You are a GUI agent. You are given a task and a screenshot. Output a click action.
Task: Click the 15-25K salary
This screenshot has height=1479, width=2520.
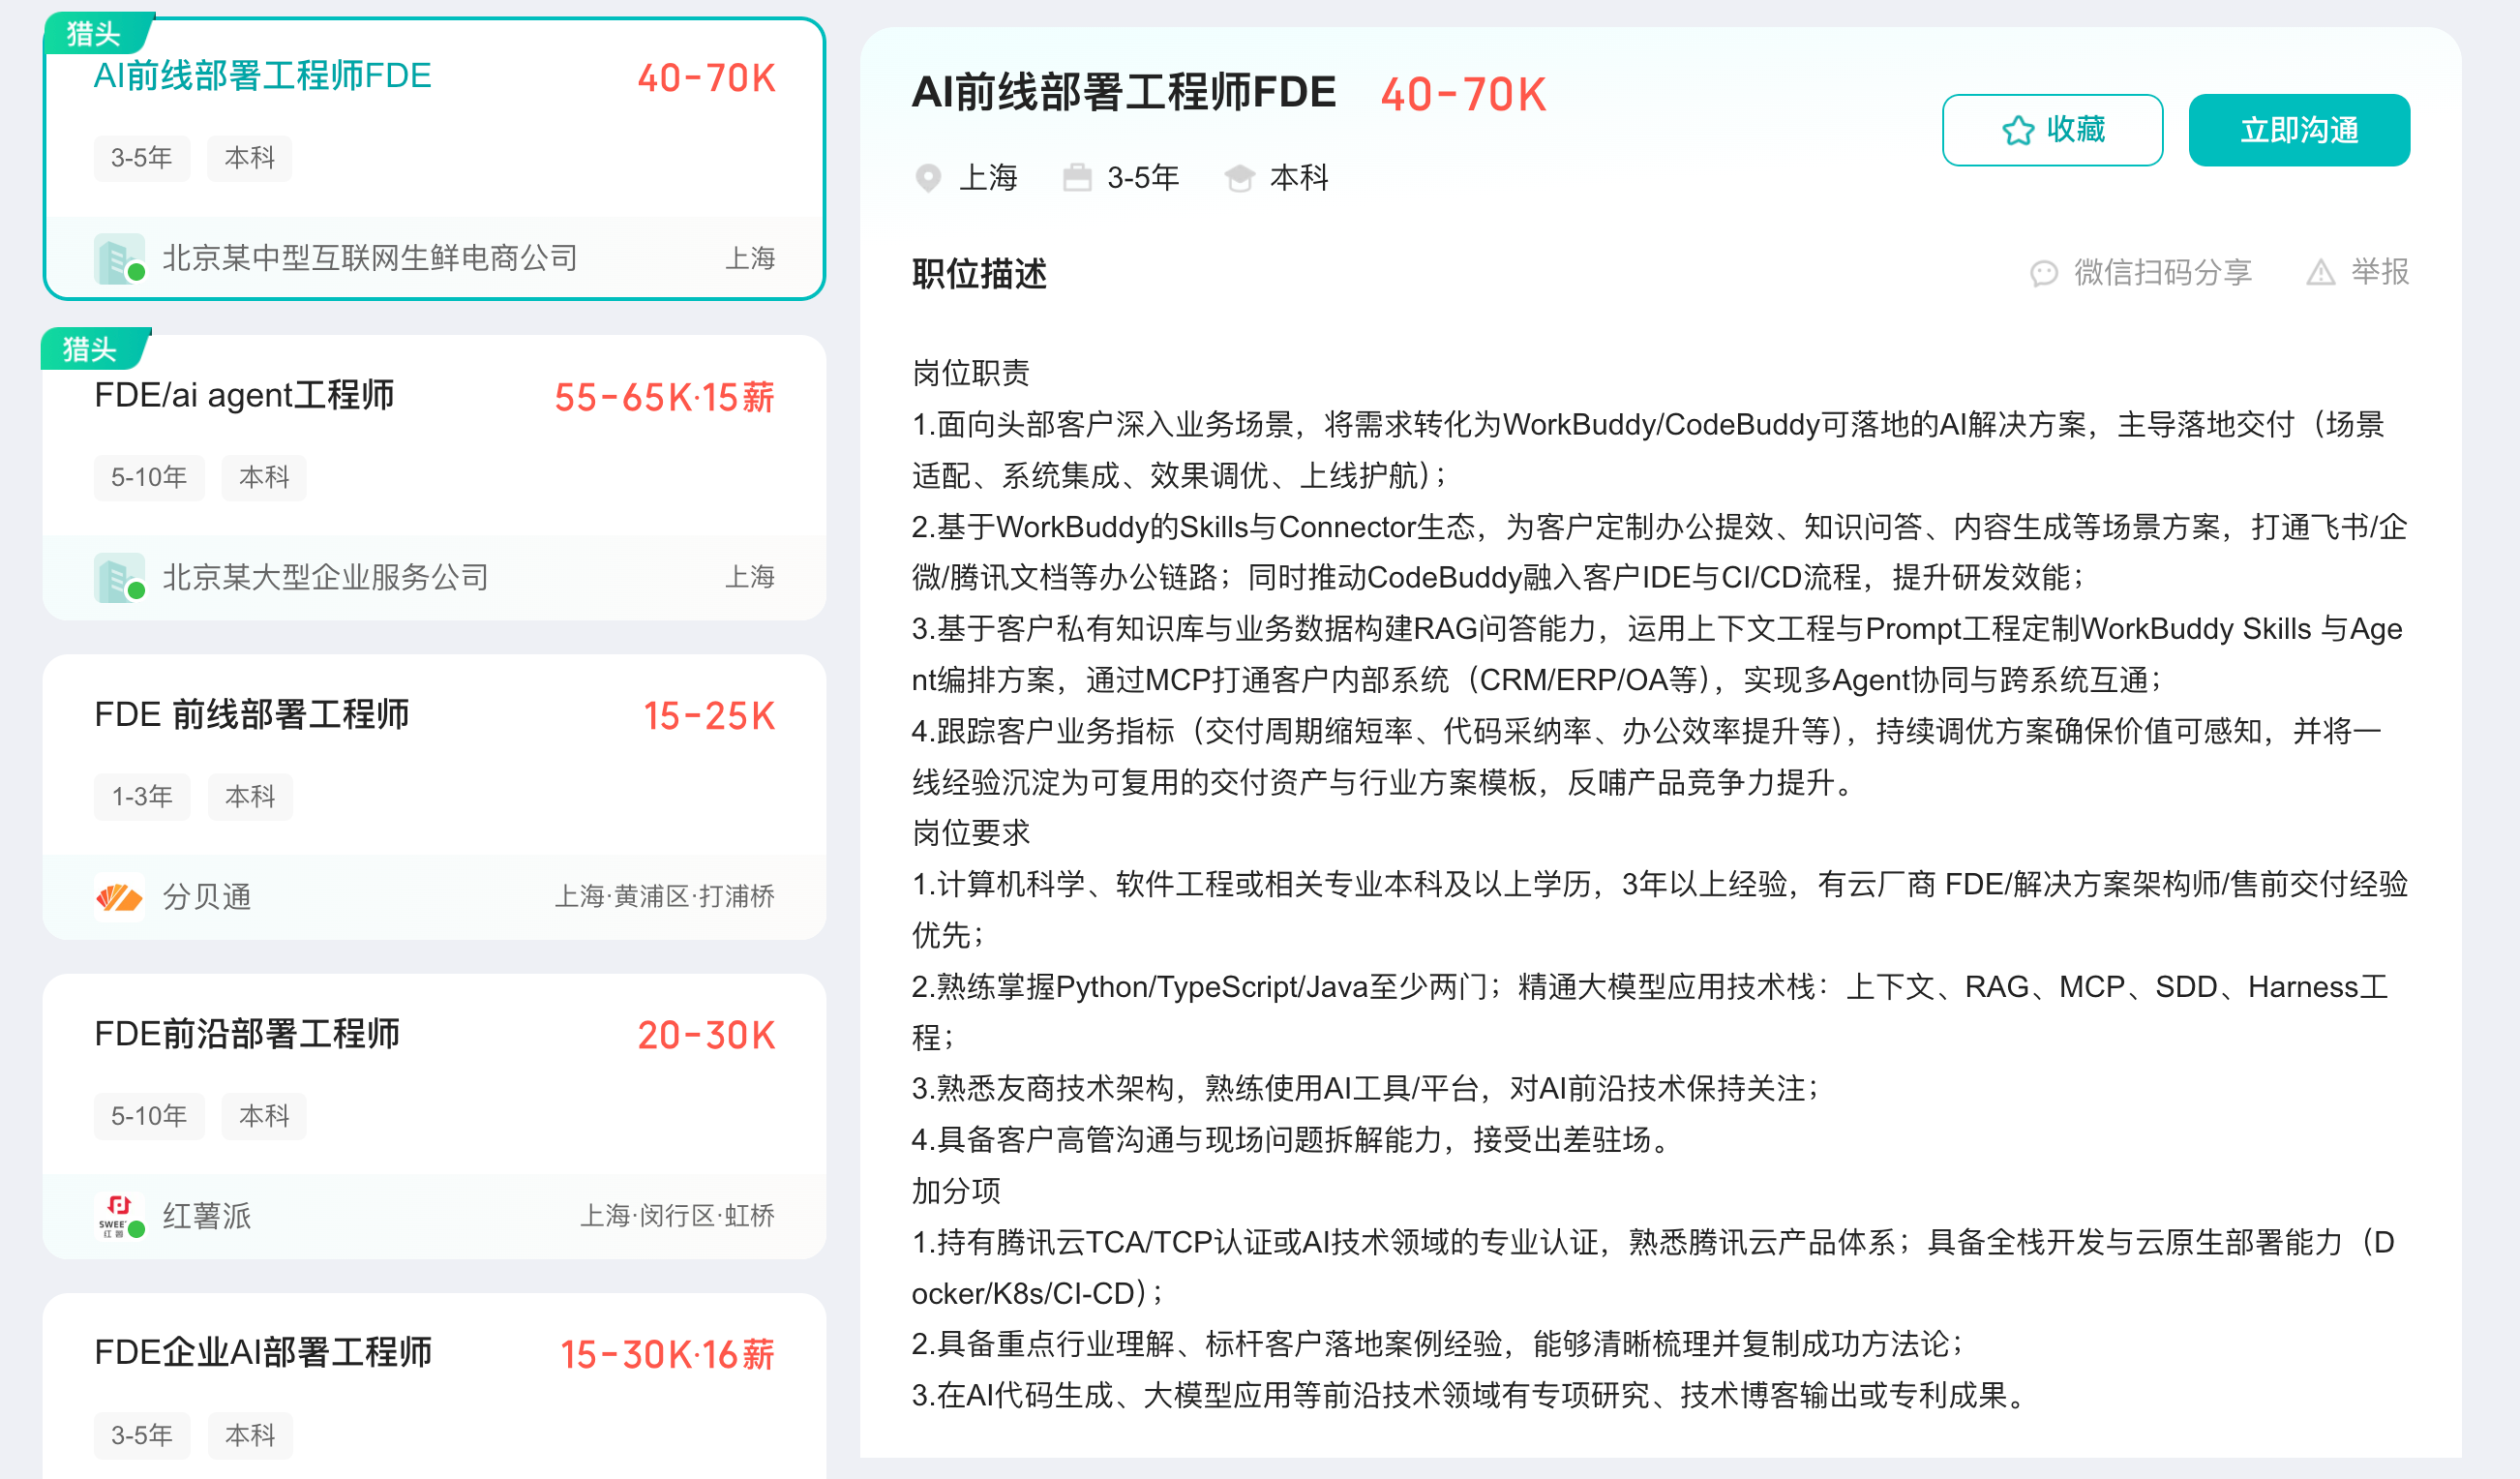click(709, 716)
